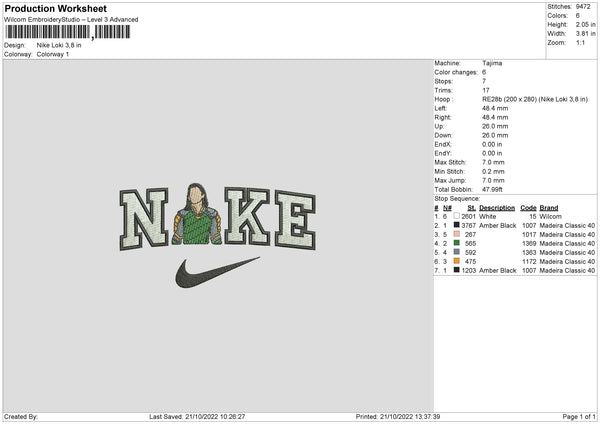Click the Stitches value '9472'
This screenshot has height=424, width=600.
583,7
